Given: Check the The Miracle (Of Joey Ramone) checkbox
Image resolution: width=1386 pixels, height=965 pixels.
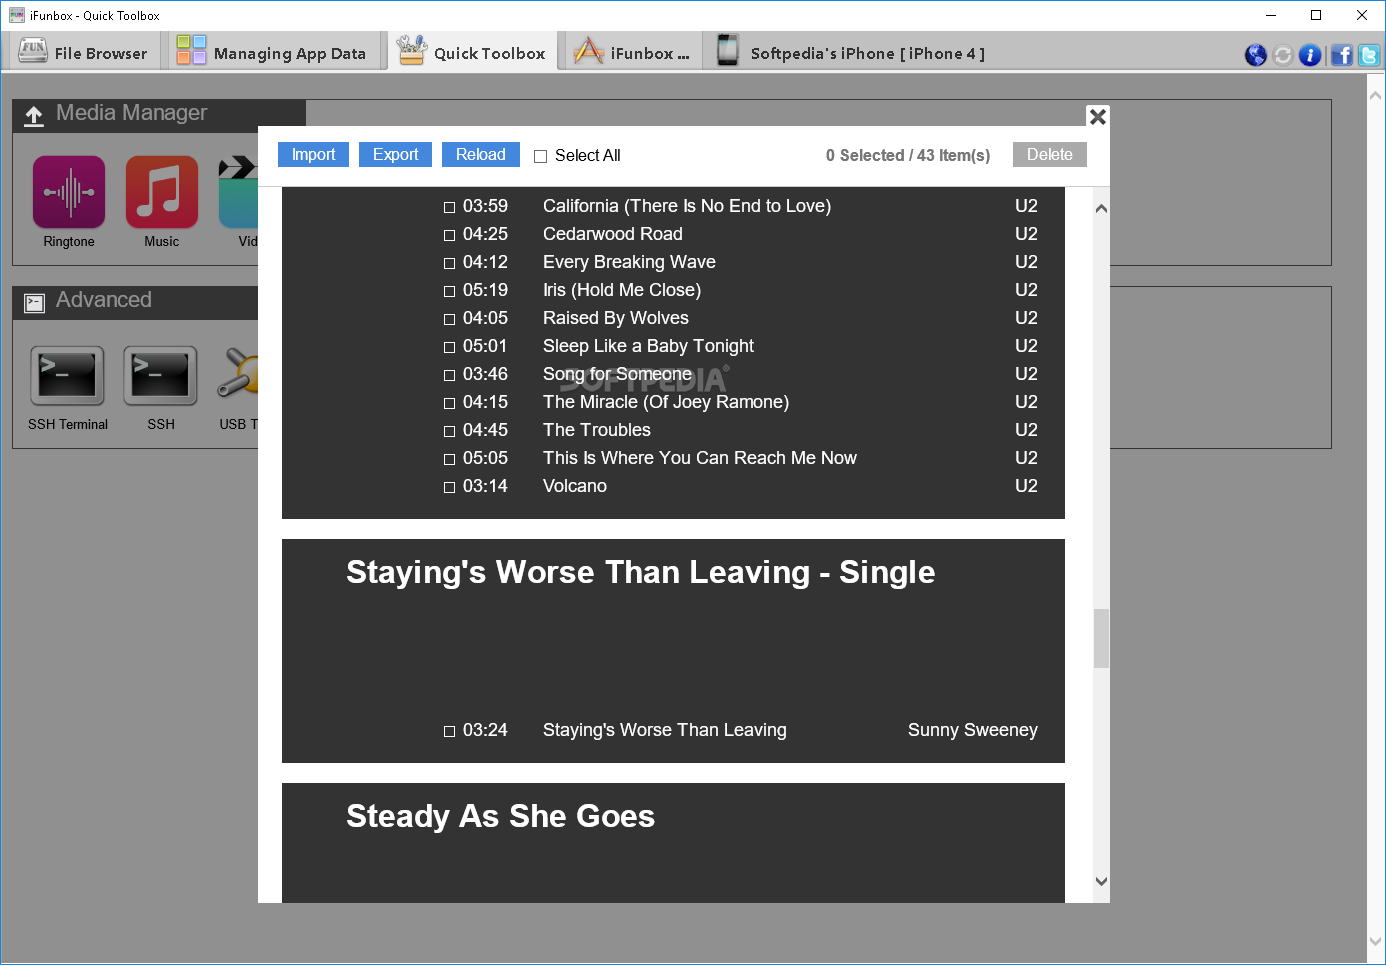Looking at the screenshot, I should pyautogui.click(x=450, y=403).
